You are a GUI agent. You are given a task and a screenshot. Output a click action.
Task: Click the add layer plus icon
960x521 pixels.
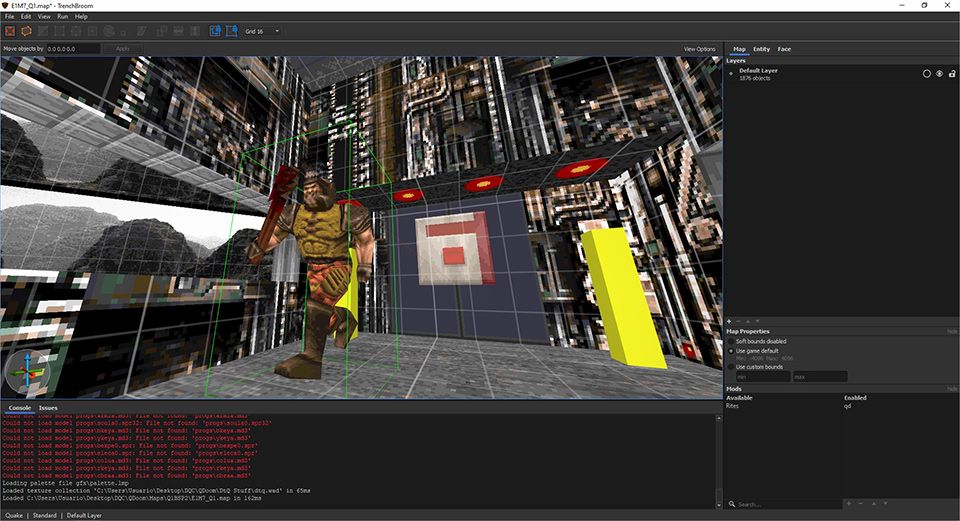click(729, 321)
